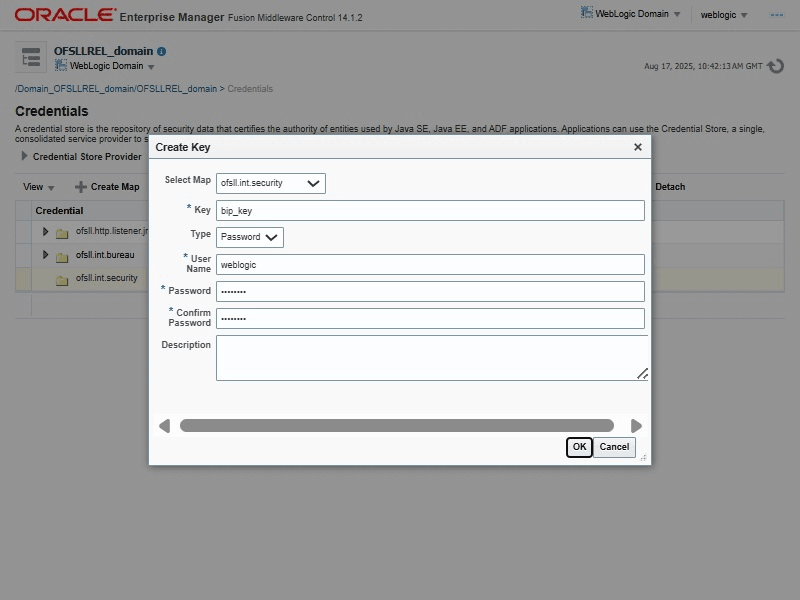
Task: Expand the ofsll.http.listener node
Action: (x=45, y=231)
